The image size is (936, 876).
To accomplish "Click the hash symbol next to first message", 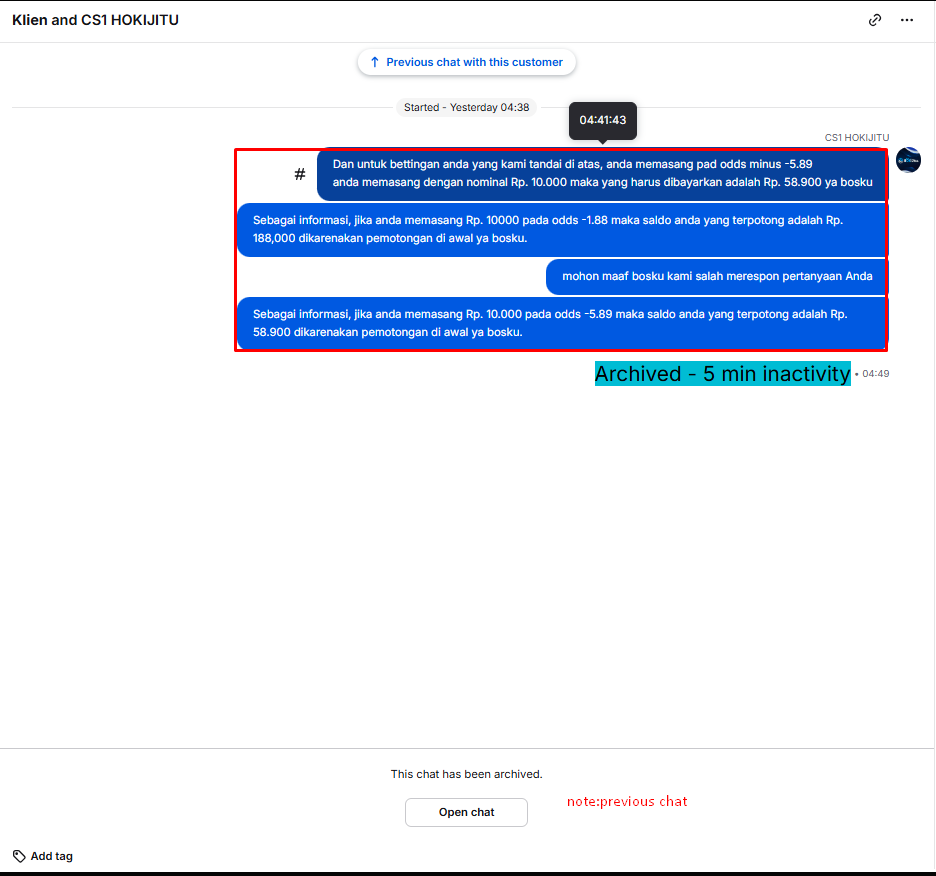I will [x=300, y=174].
